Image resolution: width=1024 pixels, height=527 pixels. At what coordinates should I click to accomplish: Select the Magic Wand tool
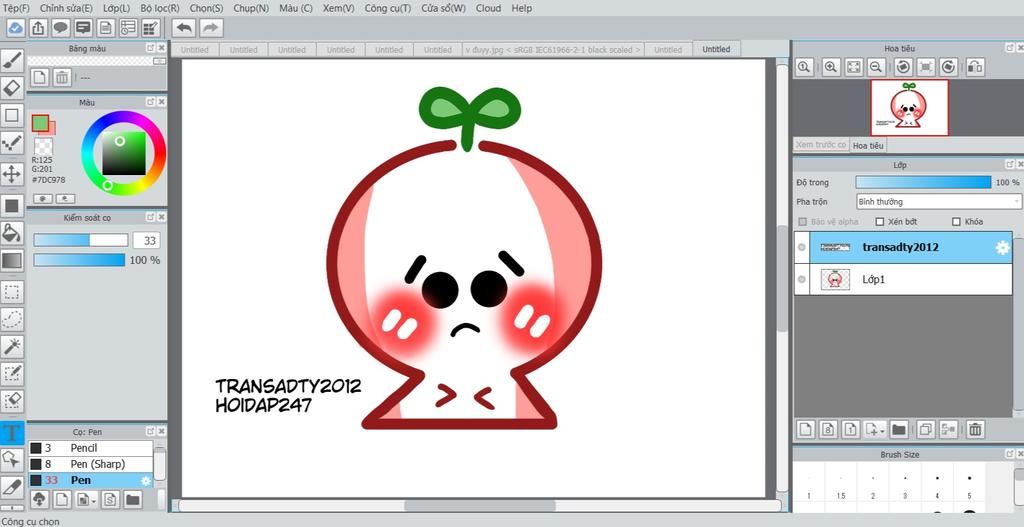pos(12,346)
